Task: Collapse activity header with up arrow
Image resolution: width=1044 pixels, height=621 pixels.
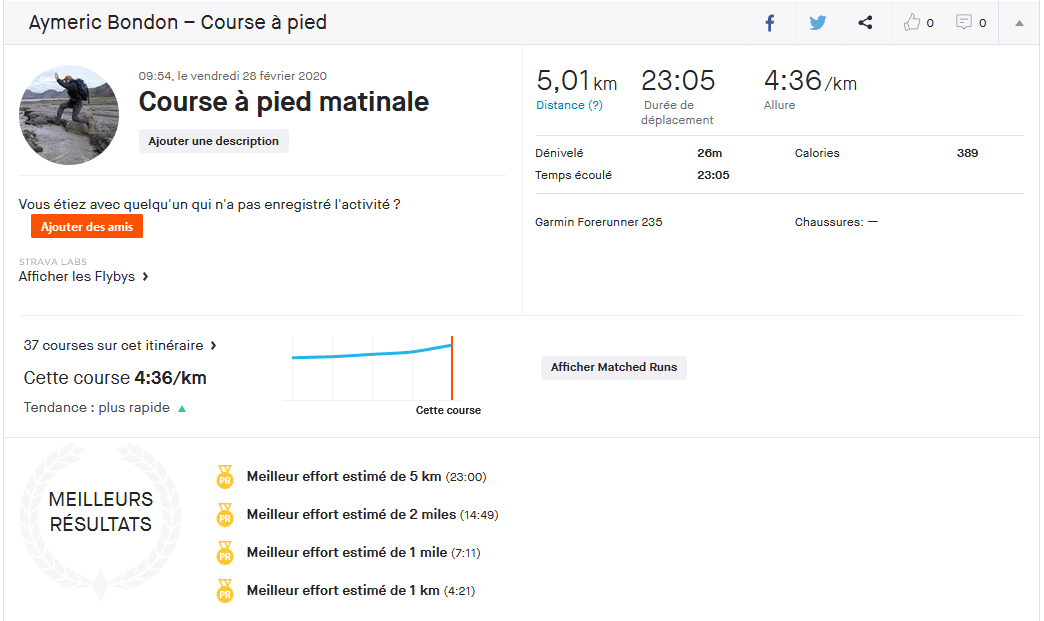Action: (1019, 23)
